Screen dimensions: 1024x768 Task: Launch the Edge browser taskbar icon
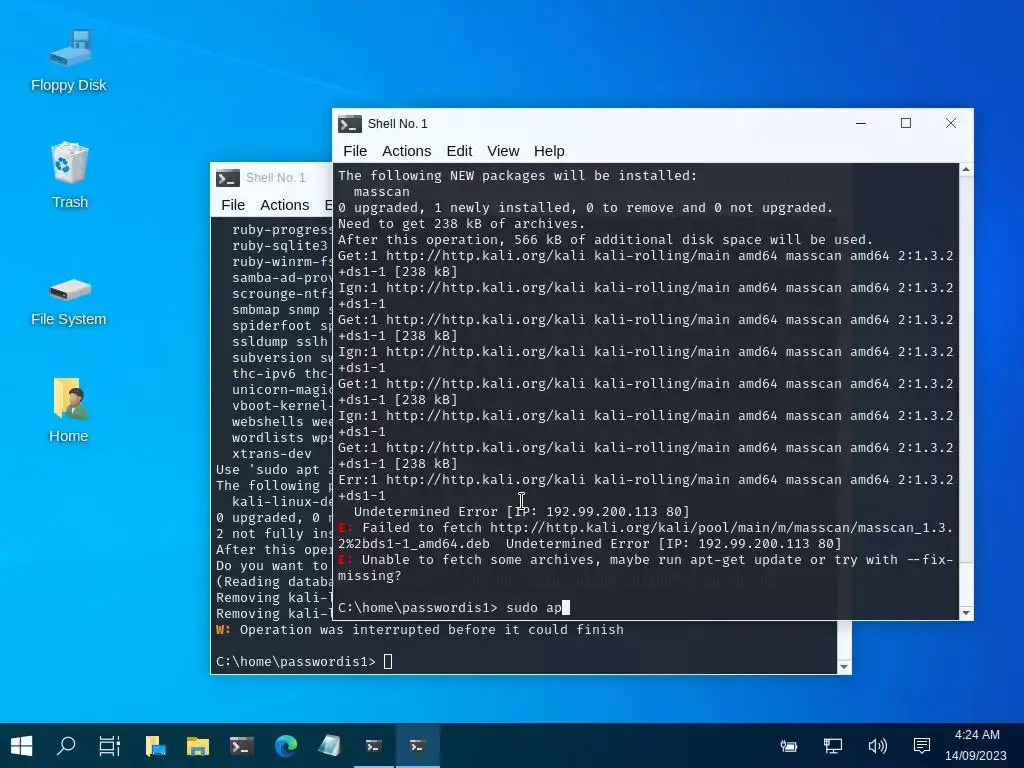point(285,746)
